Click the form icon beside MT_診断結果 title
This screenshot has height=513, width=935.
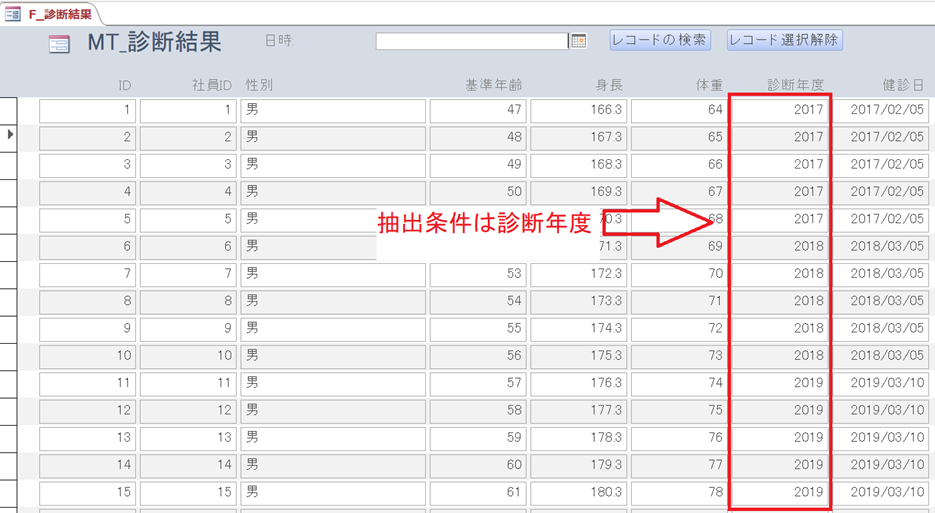(x=59, y=43)
